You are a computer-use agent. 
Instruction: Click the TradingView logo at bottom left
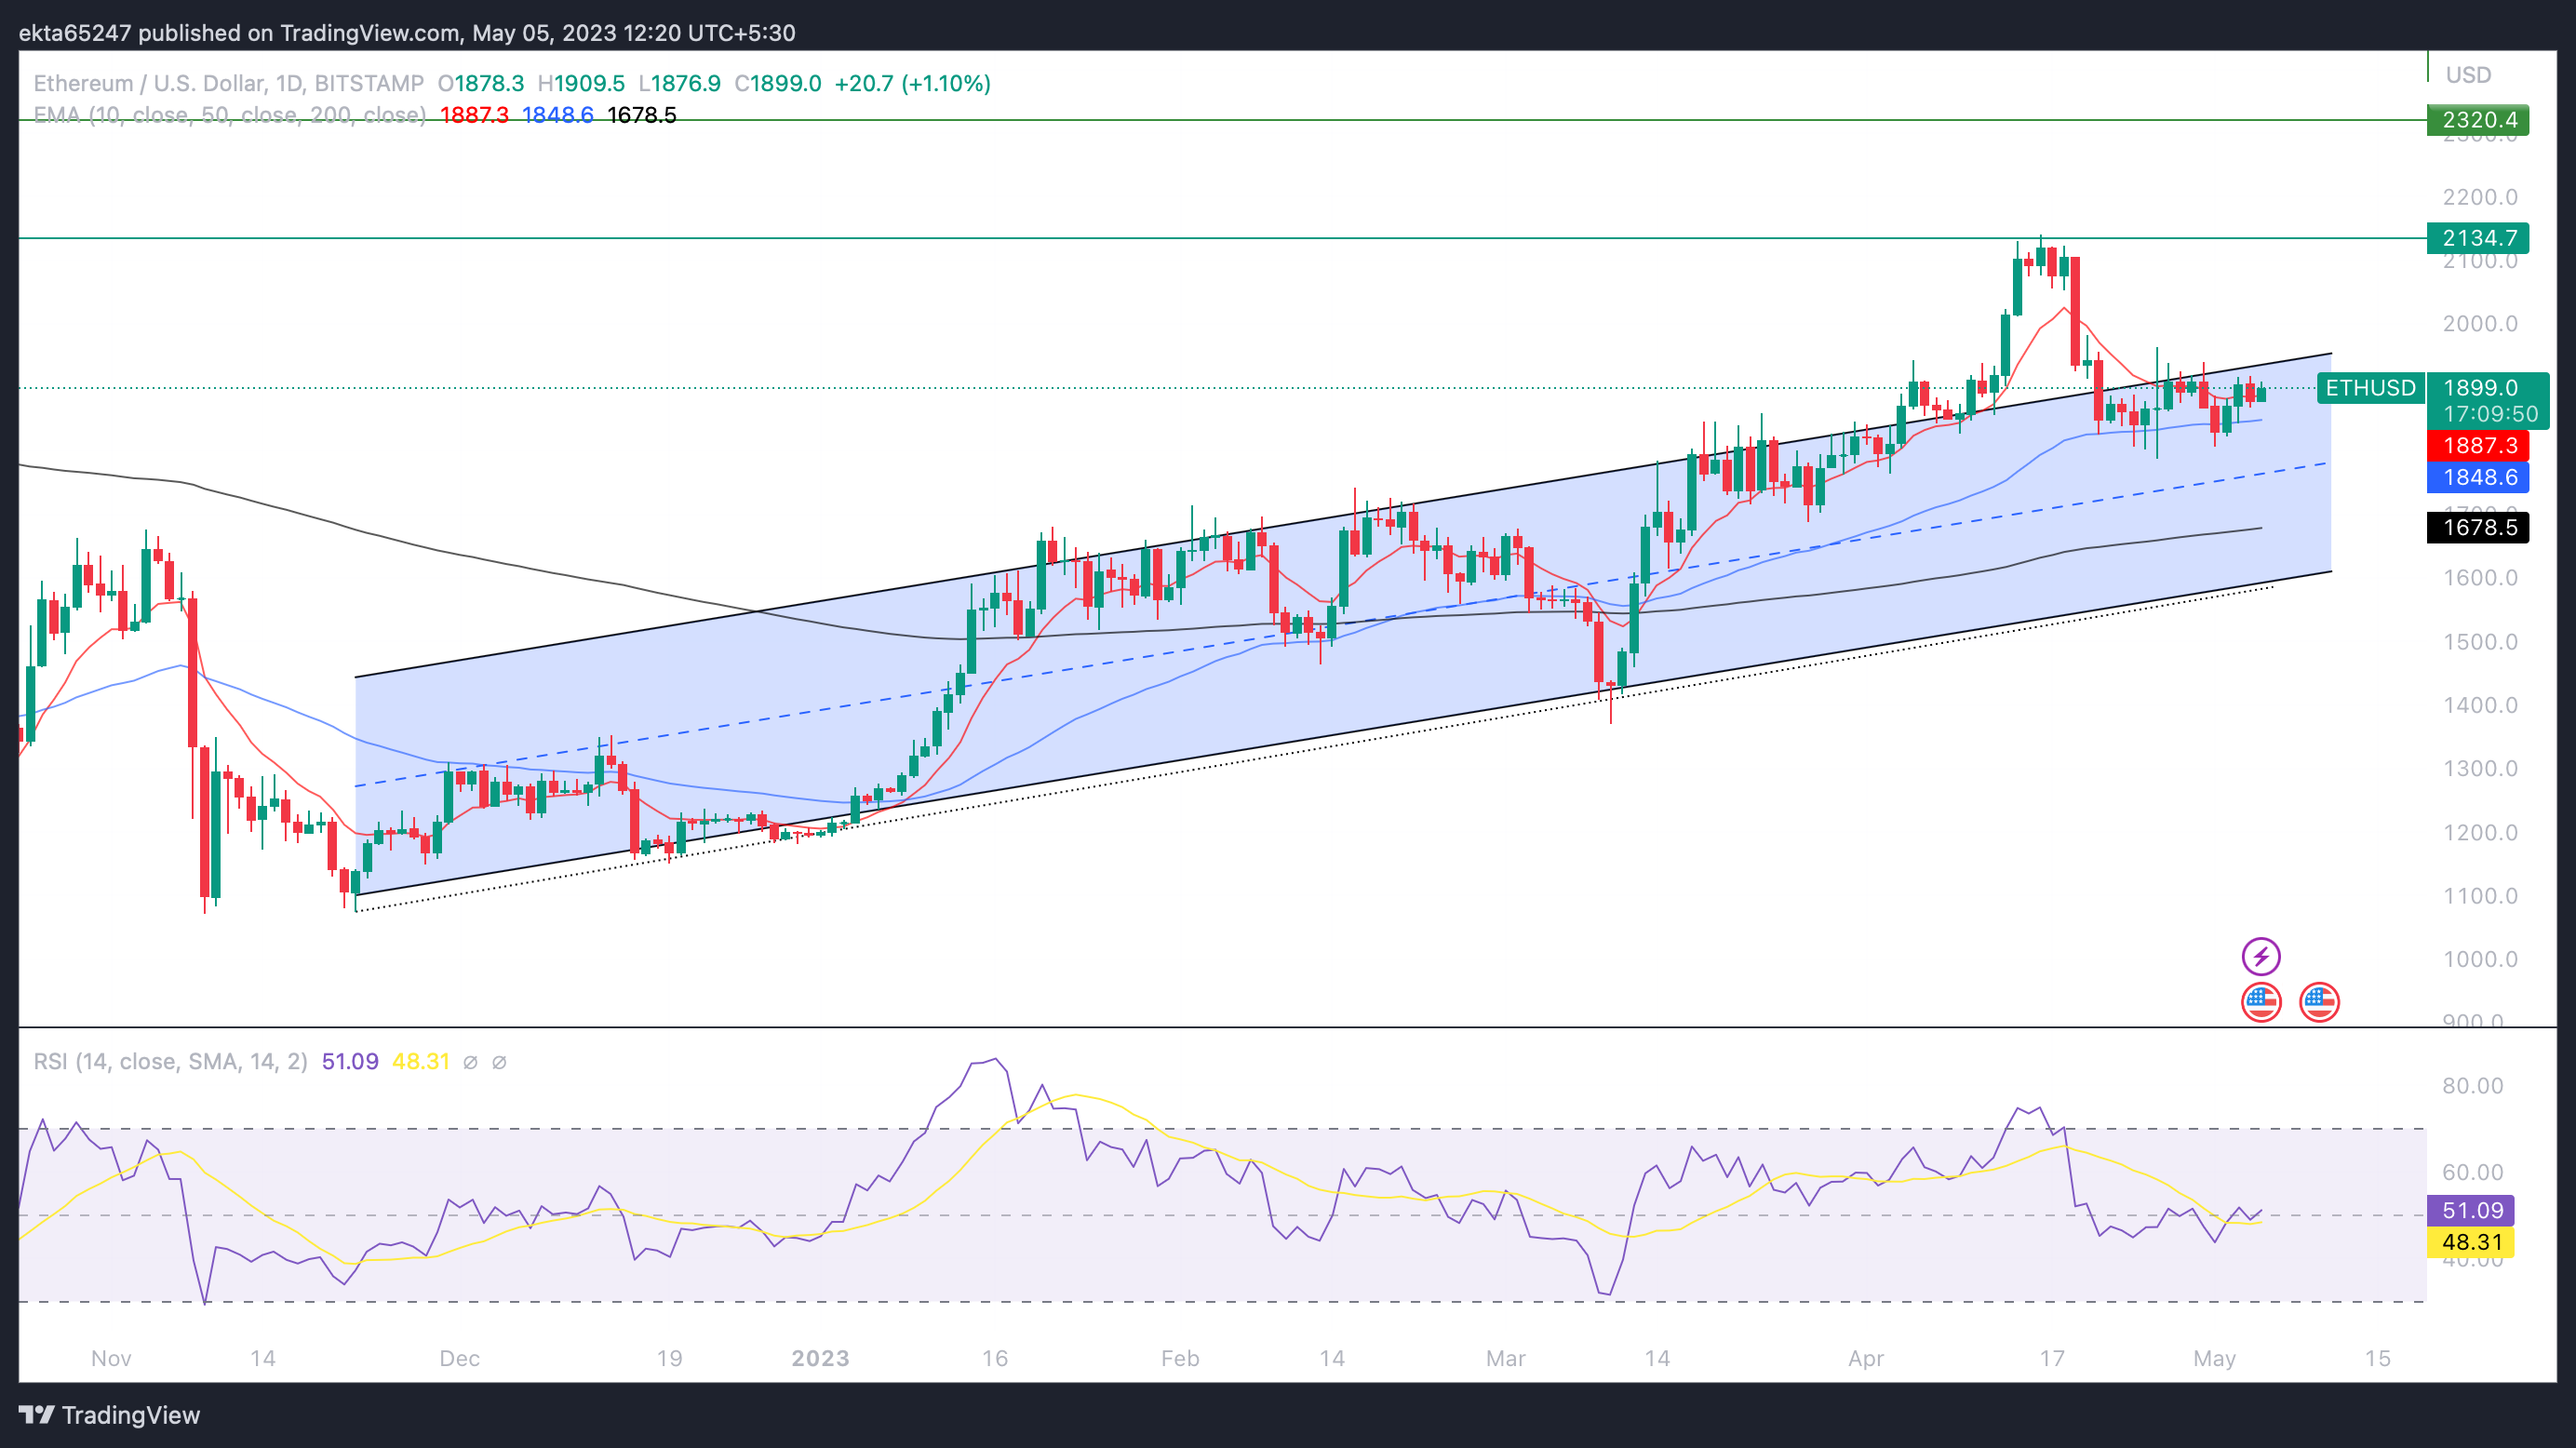tap(110, 1415)
